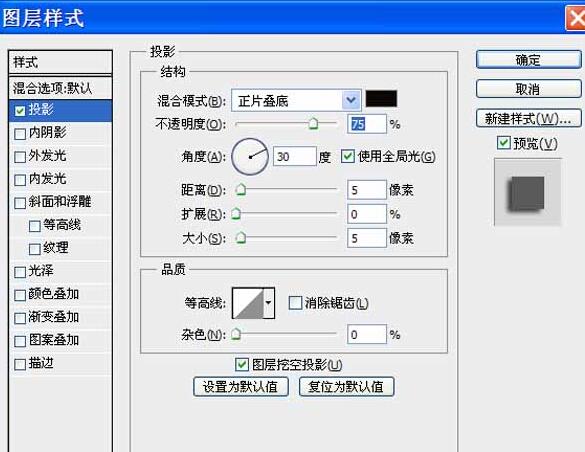This screenshot has width=585, height=452.
Task: Toggle the 投影 drop shadow checkbox
Action: click(x=20, y=111)
